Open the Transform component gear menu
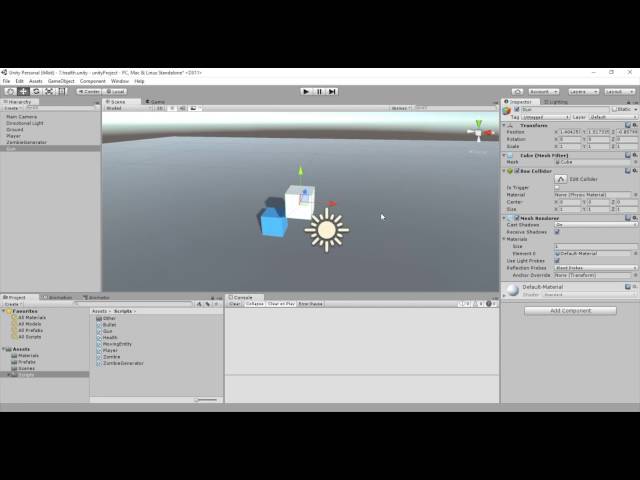 (x=635, y=125)
